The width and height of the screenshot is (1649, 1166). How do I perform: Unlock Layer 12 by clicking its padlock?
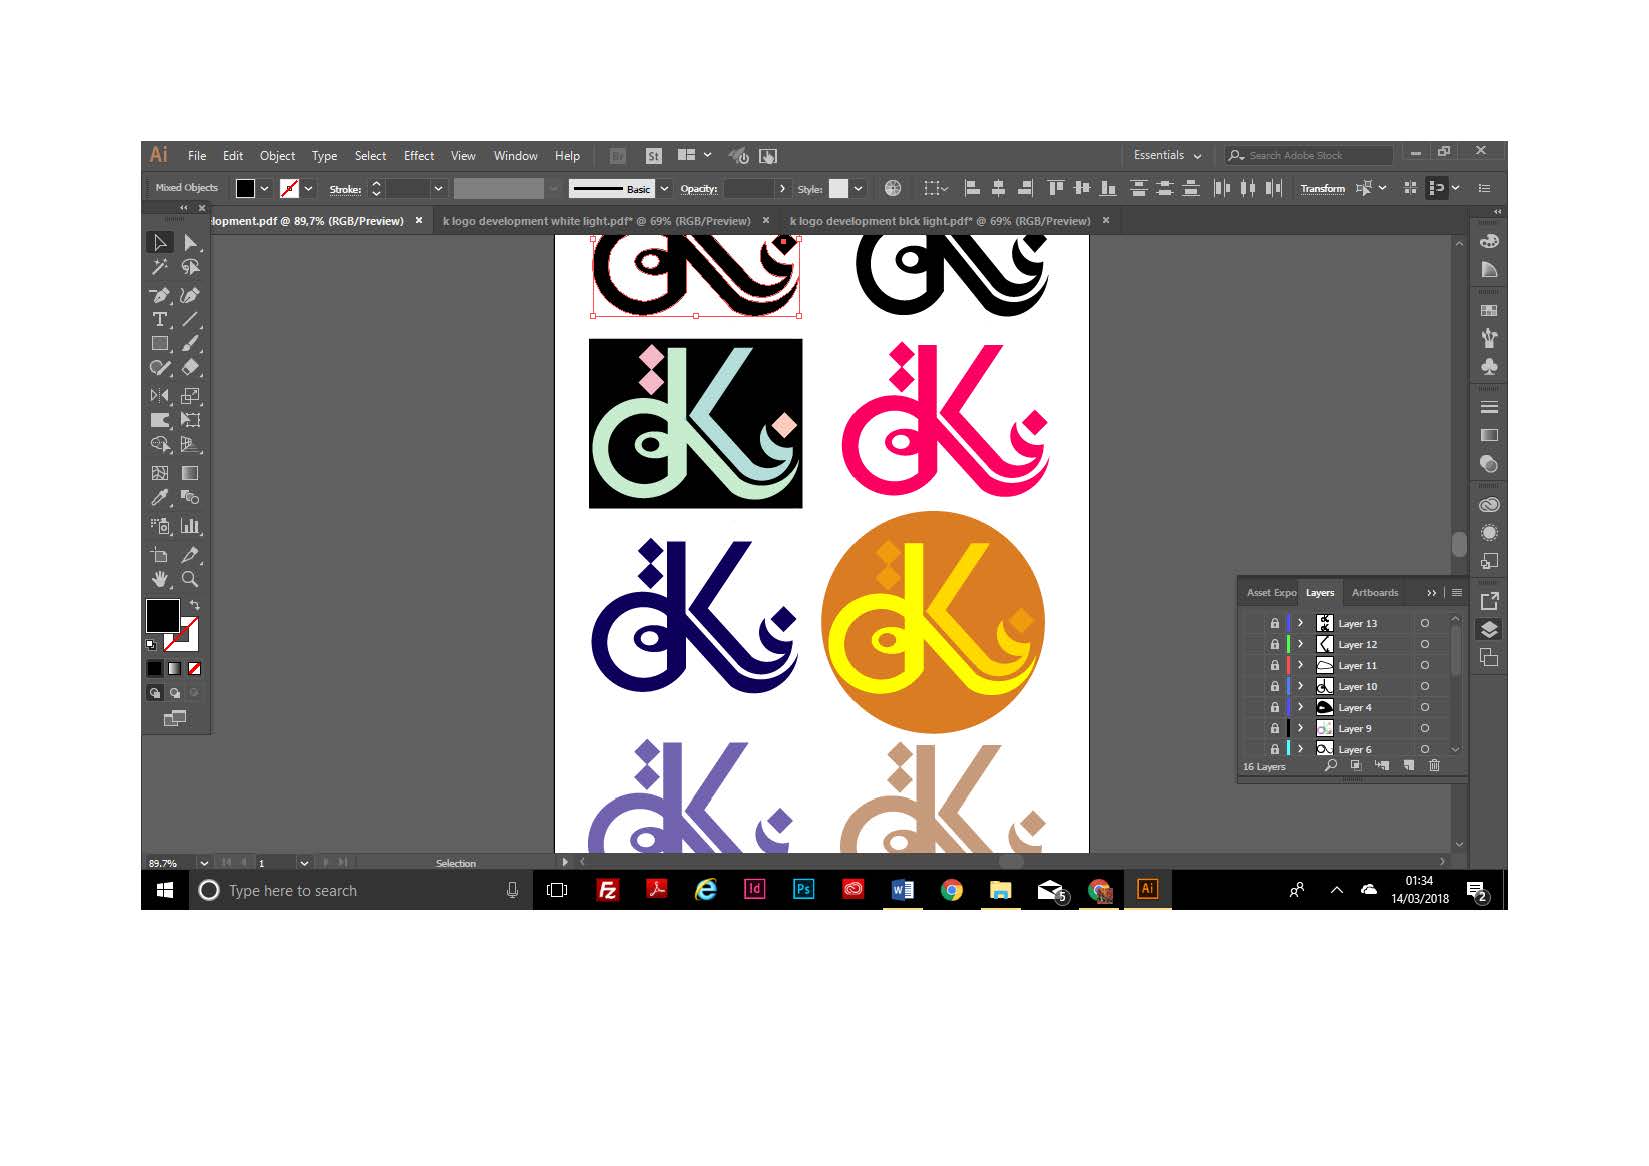coord(1275,644)
